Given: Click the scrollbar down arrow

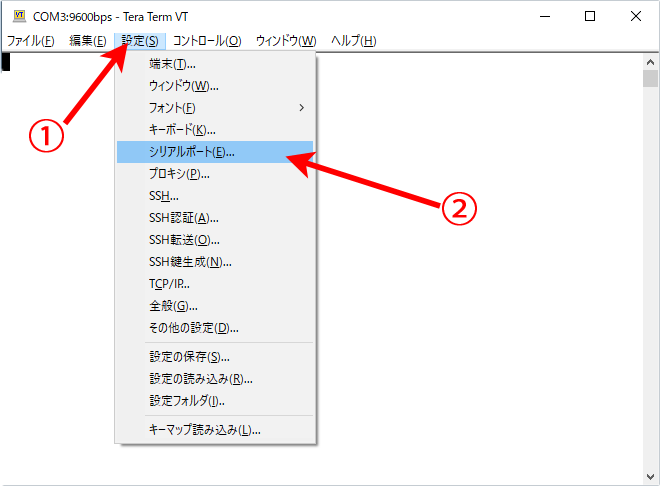Looking at the screenshot, I should 650,476.
